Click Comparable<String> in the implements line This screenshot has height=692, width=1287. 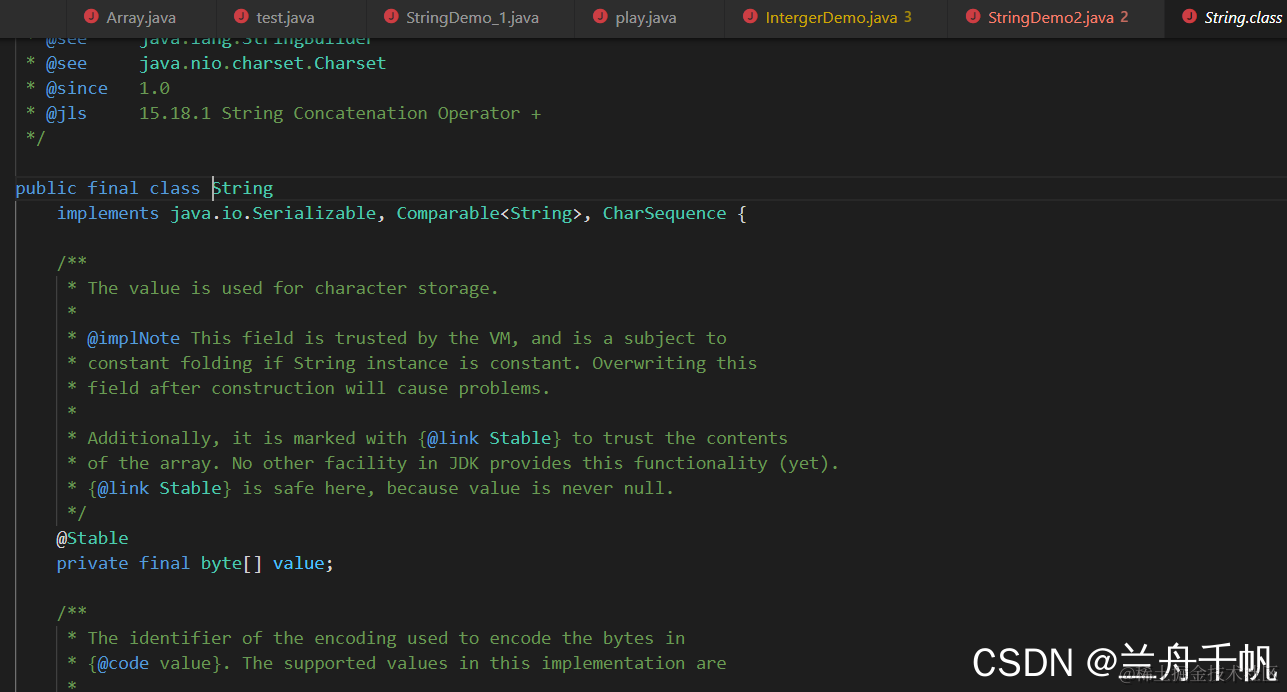494,213
